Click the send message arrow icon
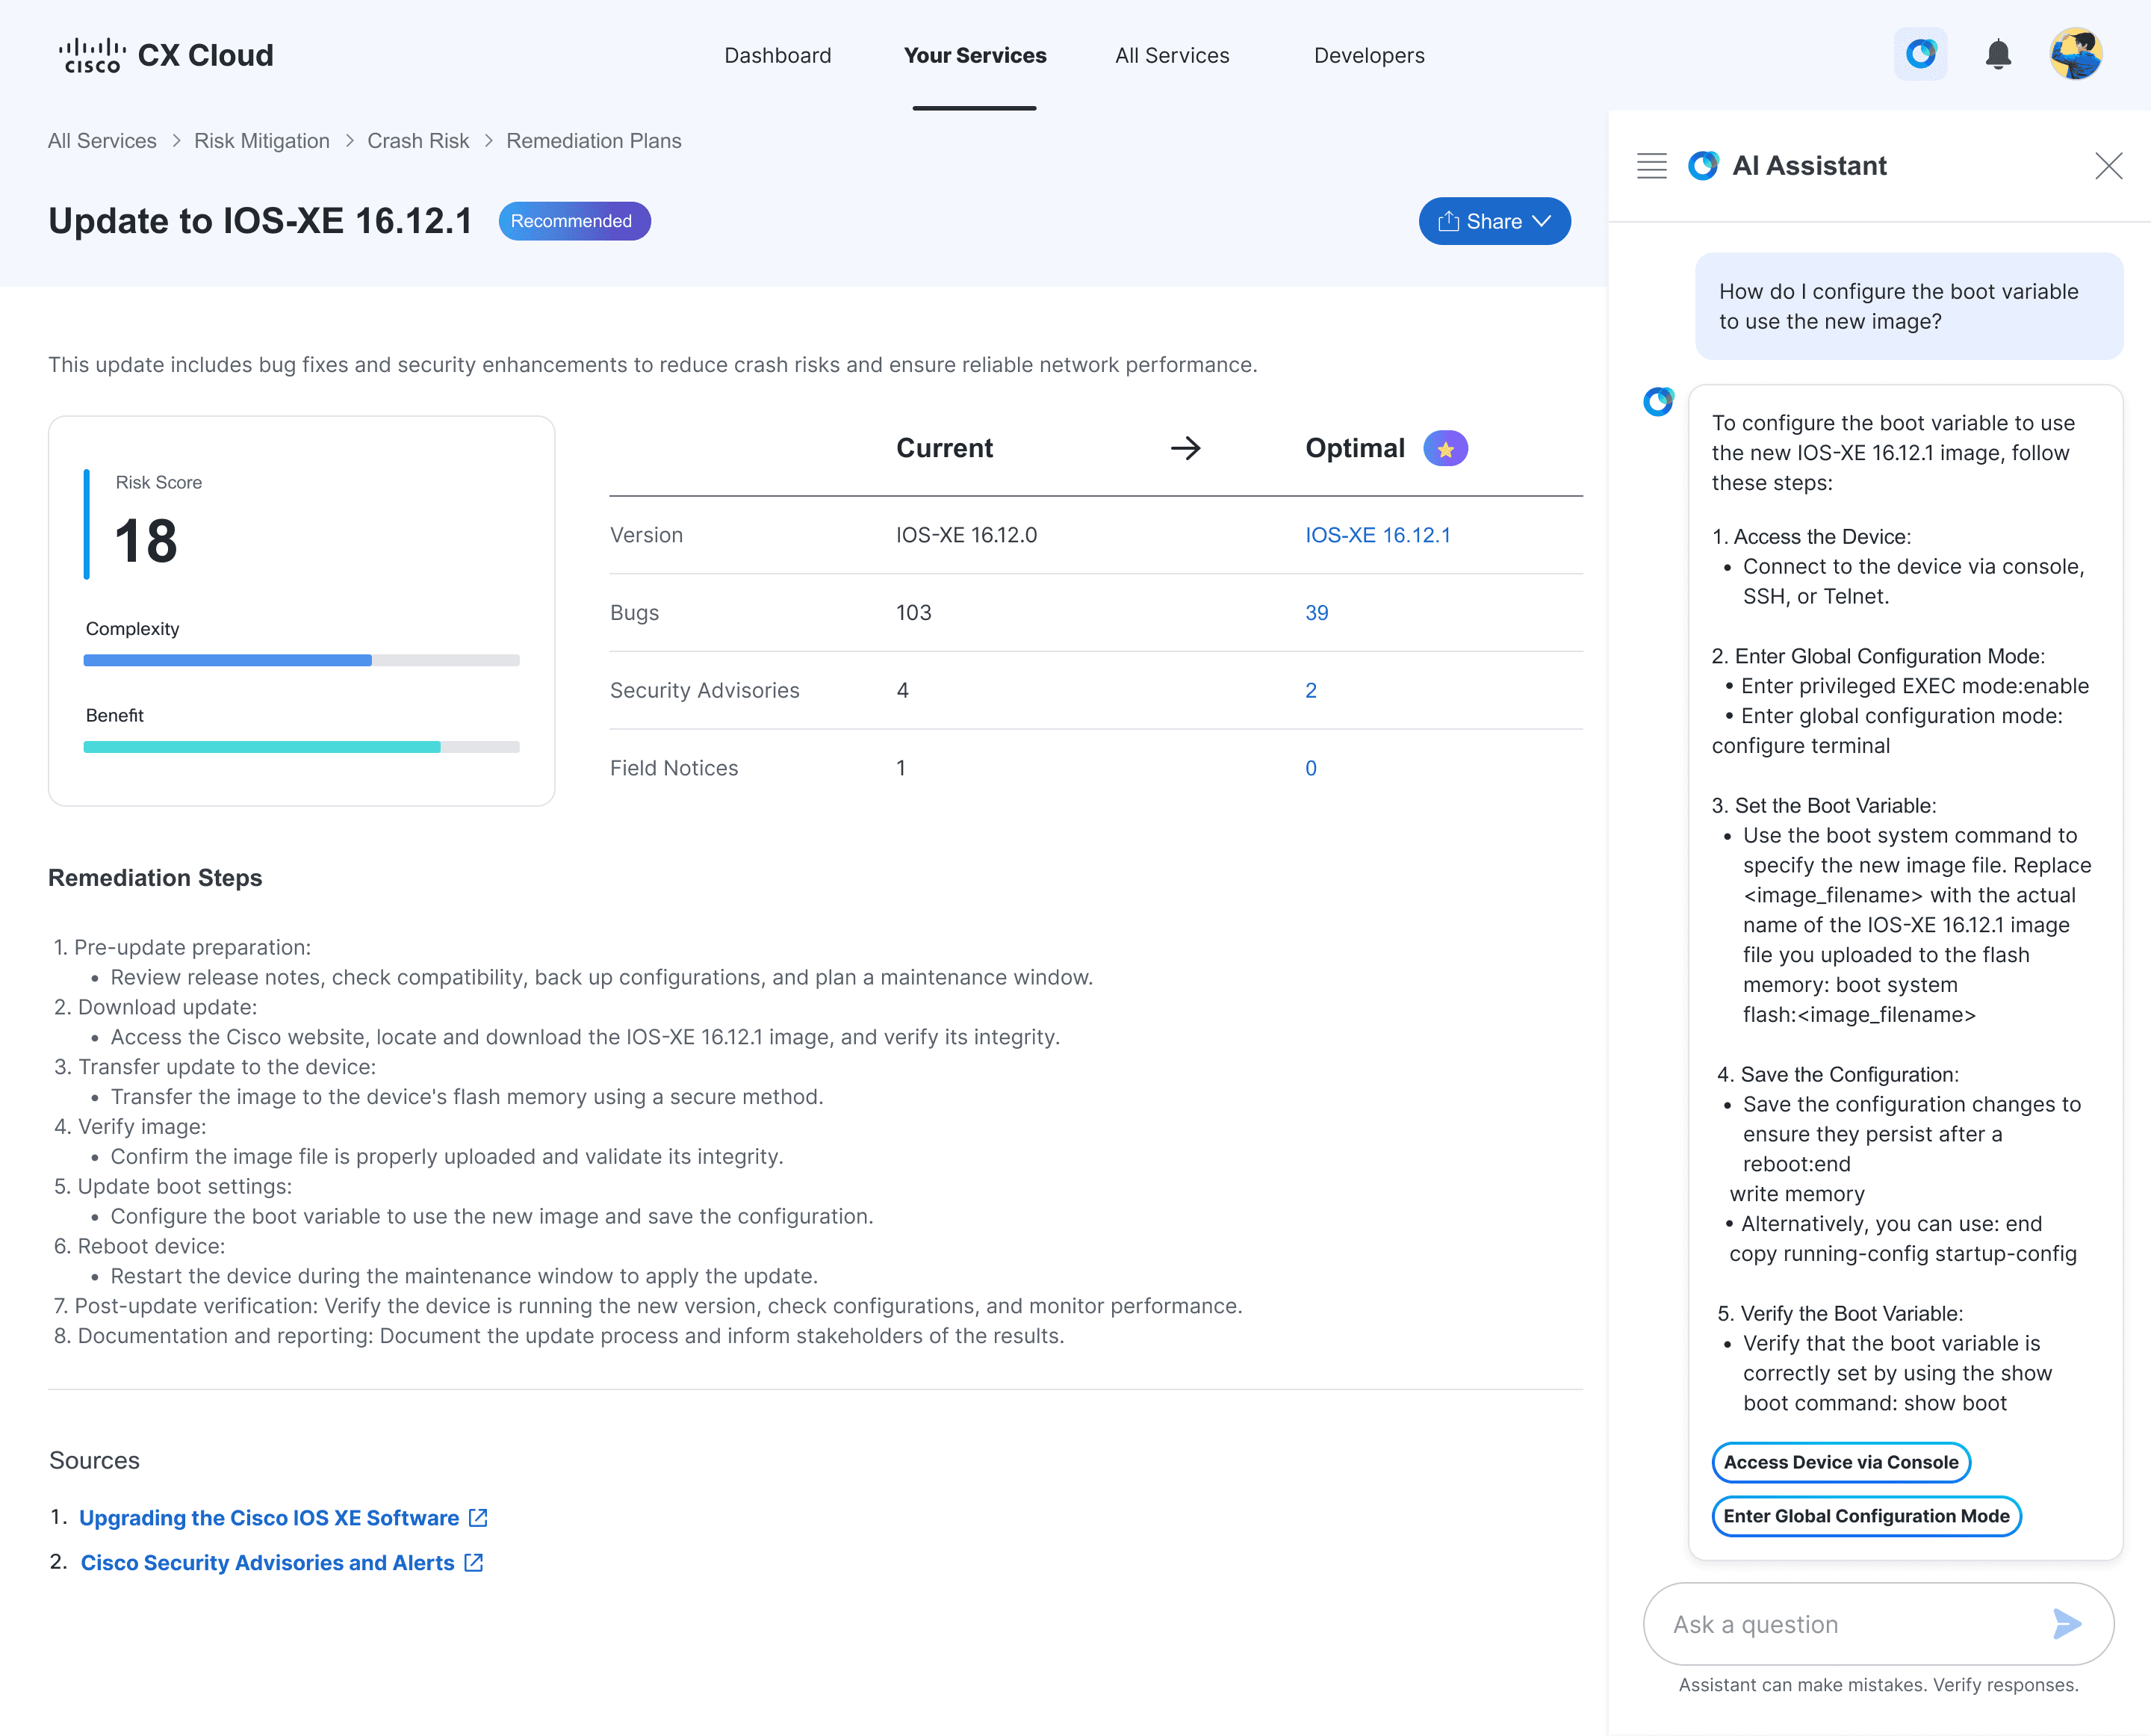2151x1736 pixels. pyautogui.click(x=2066, y=1624)
